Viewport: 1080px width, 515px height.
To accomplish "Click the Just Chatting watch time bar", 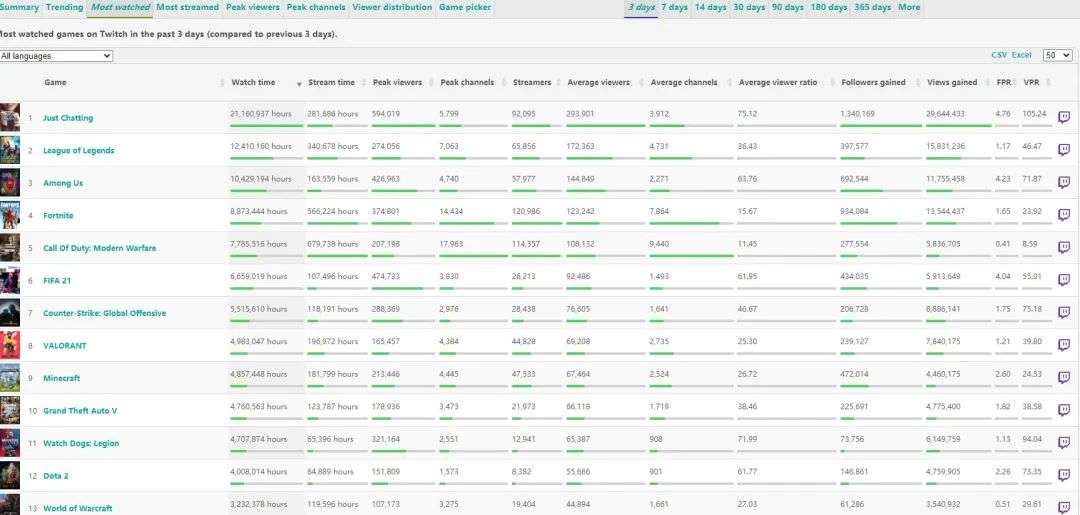I will (266, 126).
